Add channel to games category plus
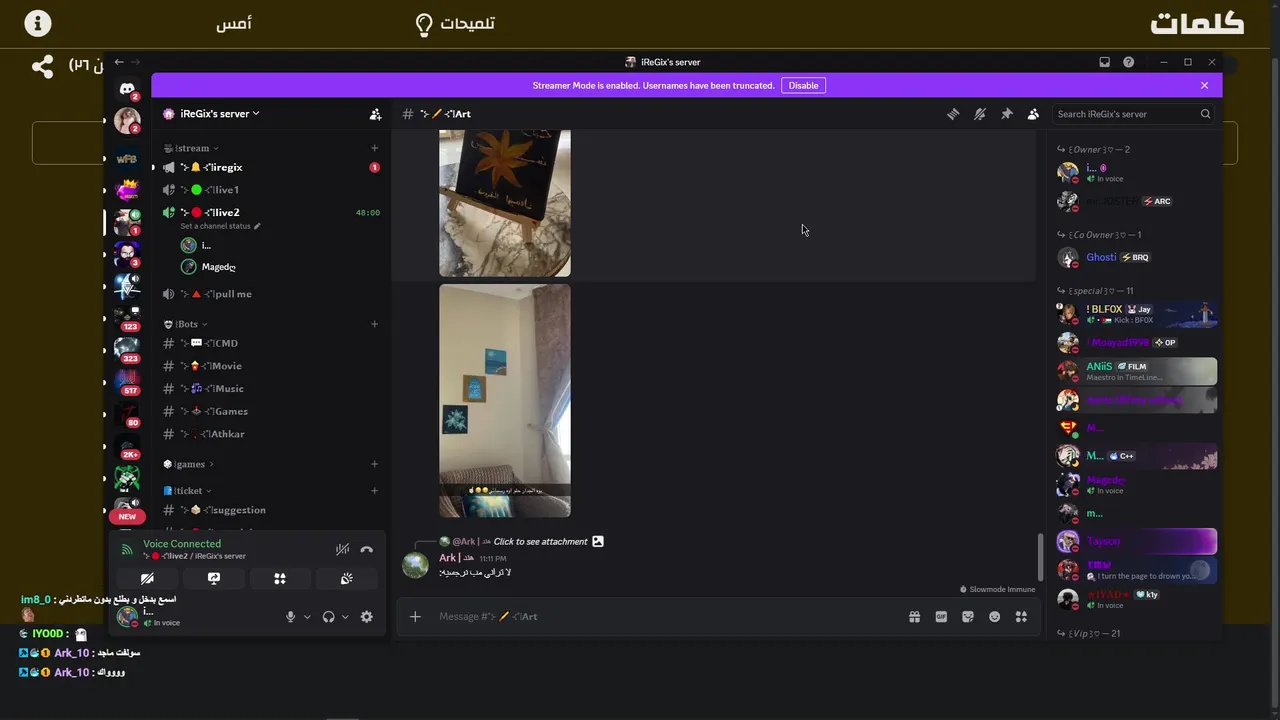The width and height of the screenshot is (1280, 720). point(375,464)
